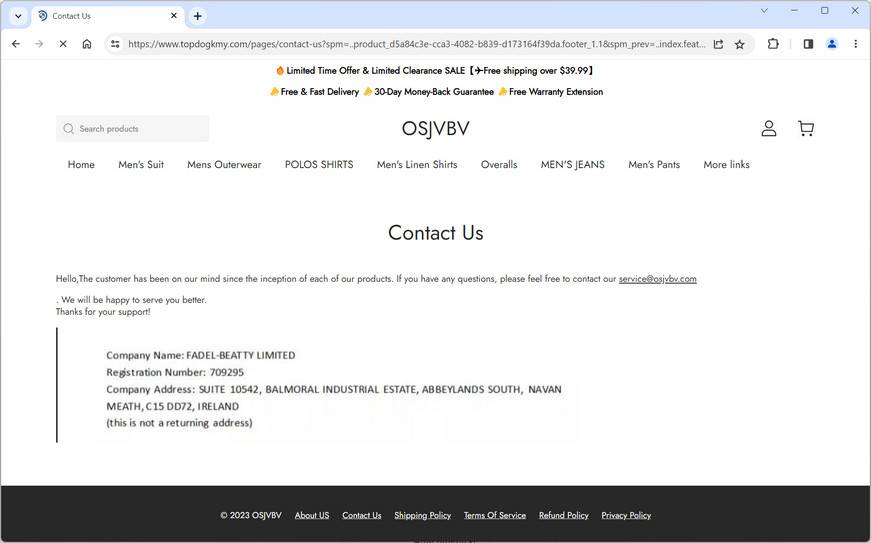Click the Search products field
The width and height of the screenshot is (871, 543).
[133, 129]
